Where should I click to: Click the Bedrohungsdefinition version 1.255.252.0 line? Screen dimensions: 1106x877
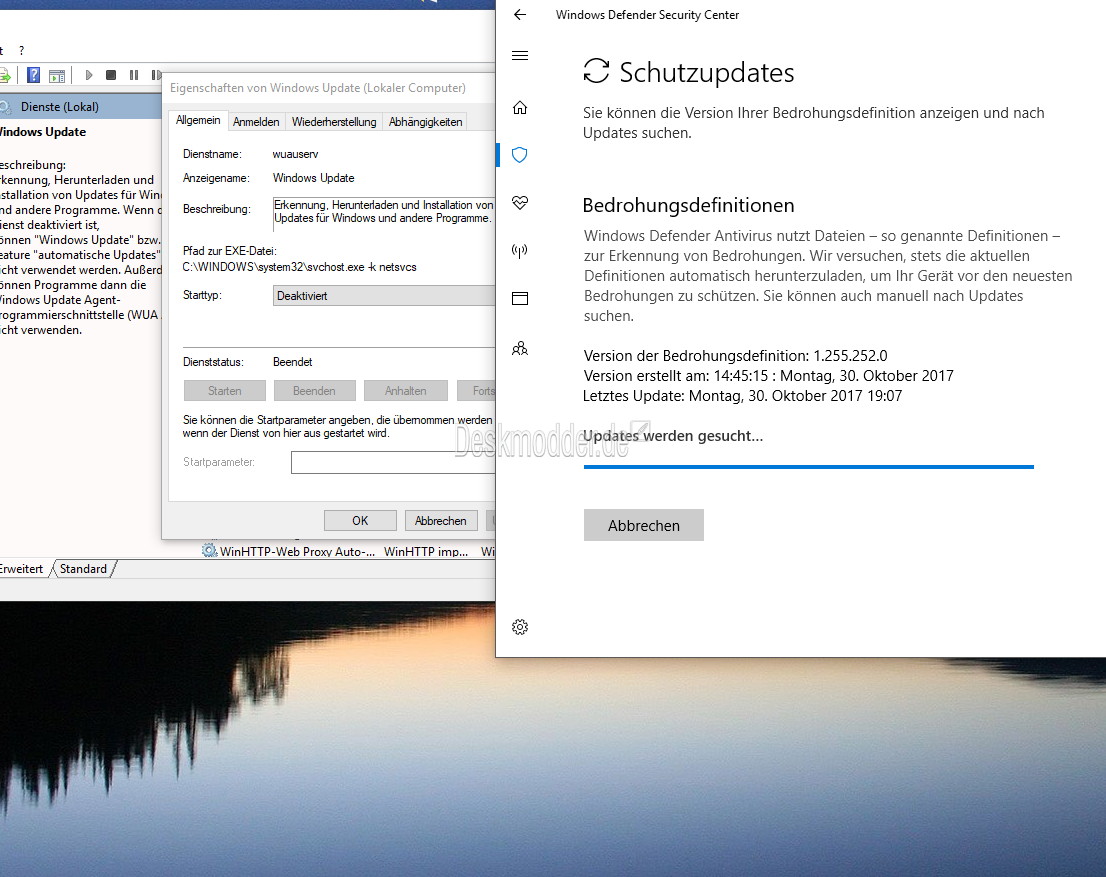[736, 356]
